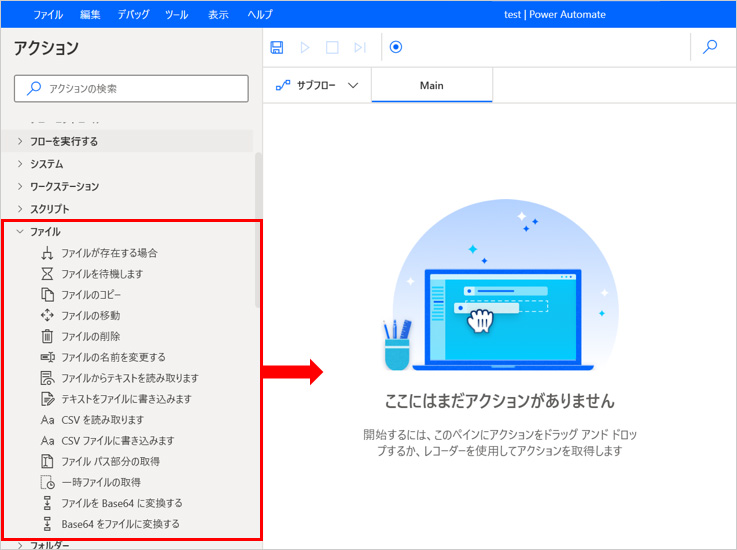Screen dimensions: 737x550
Task: Open the サブフロー dropdown
Action: coord(316,86)
